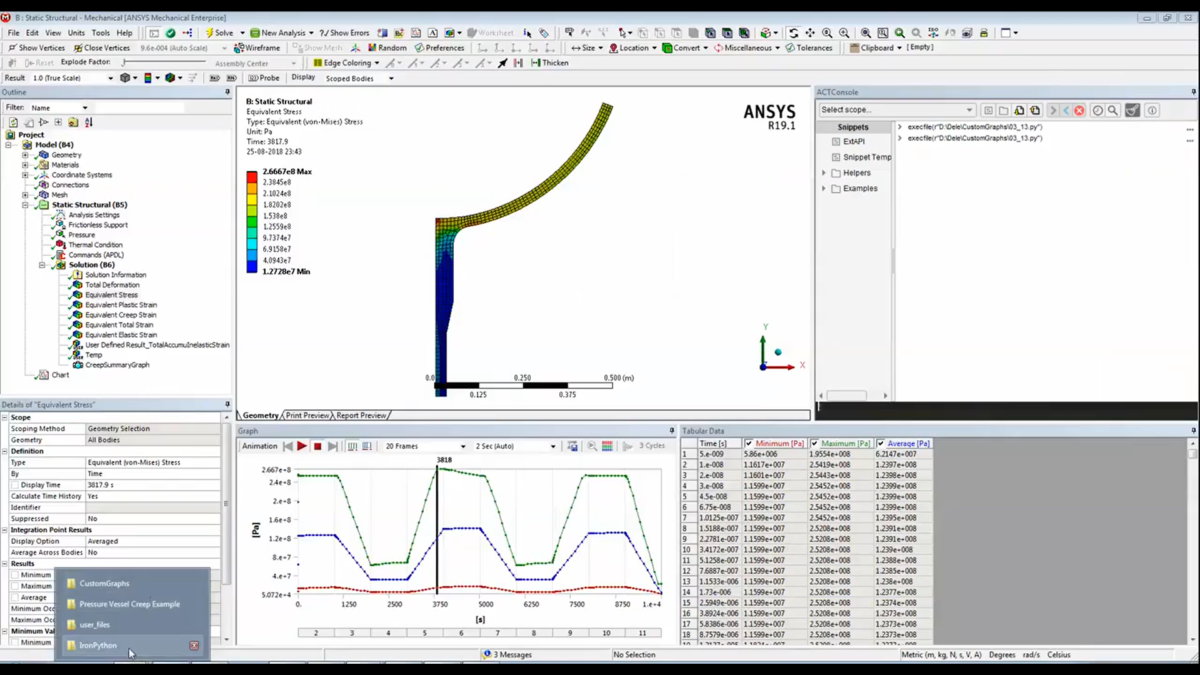Image resolution: width=1200 pixels, height=675 pixels.
Task: Open the File menu
Action: pyautogui.click(x=13, y=33)
